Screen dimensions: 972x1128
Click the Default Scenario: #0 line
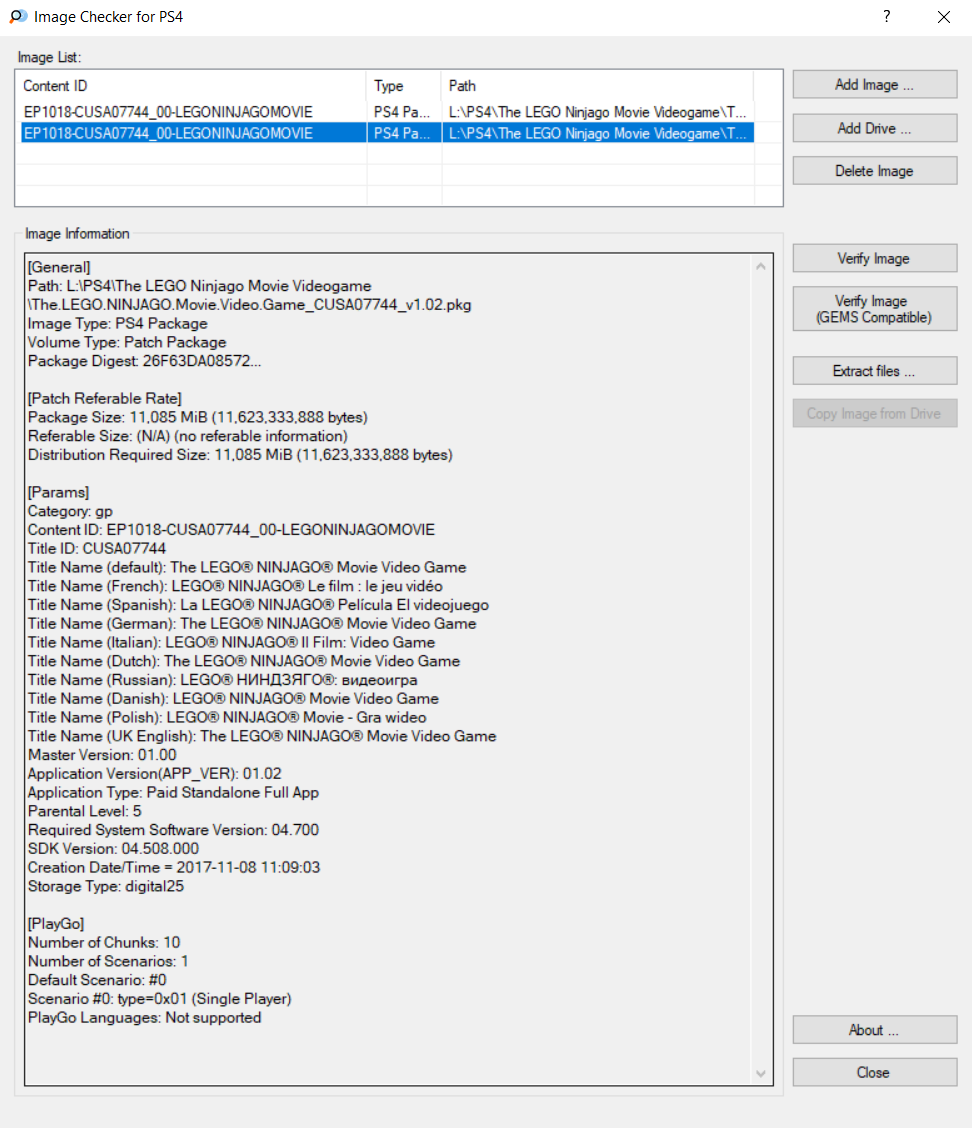97,978
